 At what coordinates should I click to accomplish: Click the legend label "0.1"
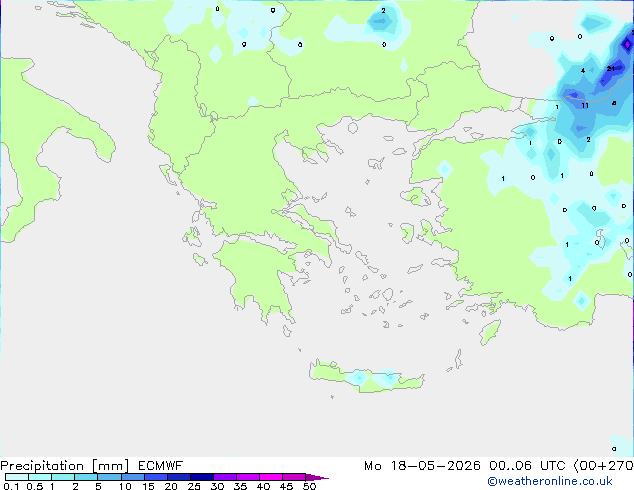point(11,486)
